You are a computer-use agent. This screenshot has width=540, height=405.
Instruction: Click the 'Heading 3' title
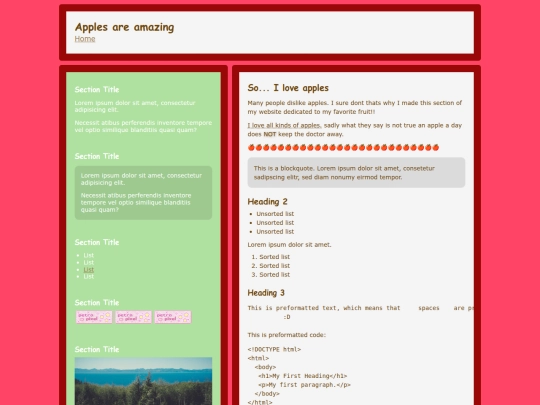266,293
